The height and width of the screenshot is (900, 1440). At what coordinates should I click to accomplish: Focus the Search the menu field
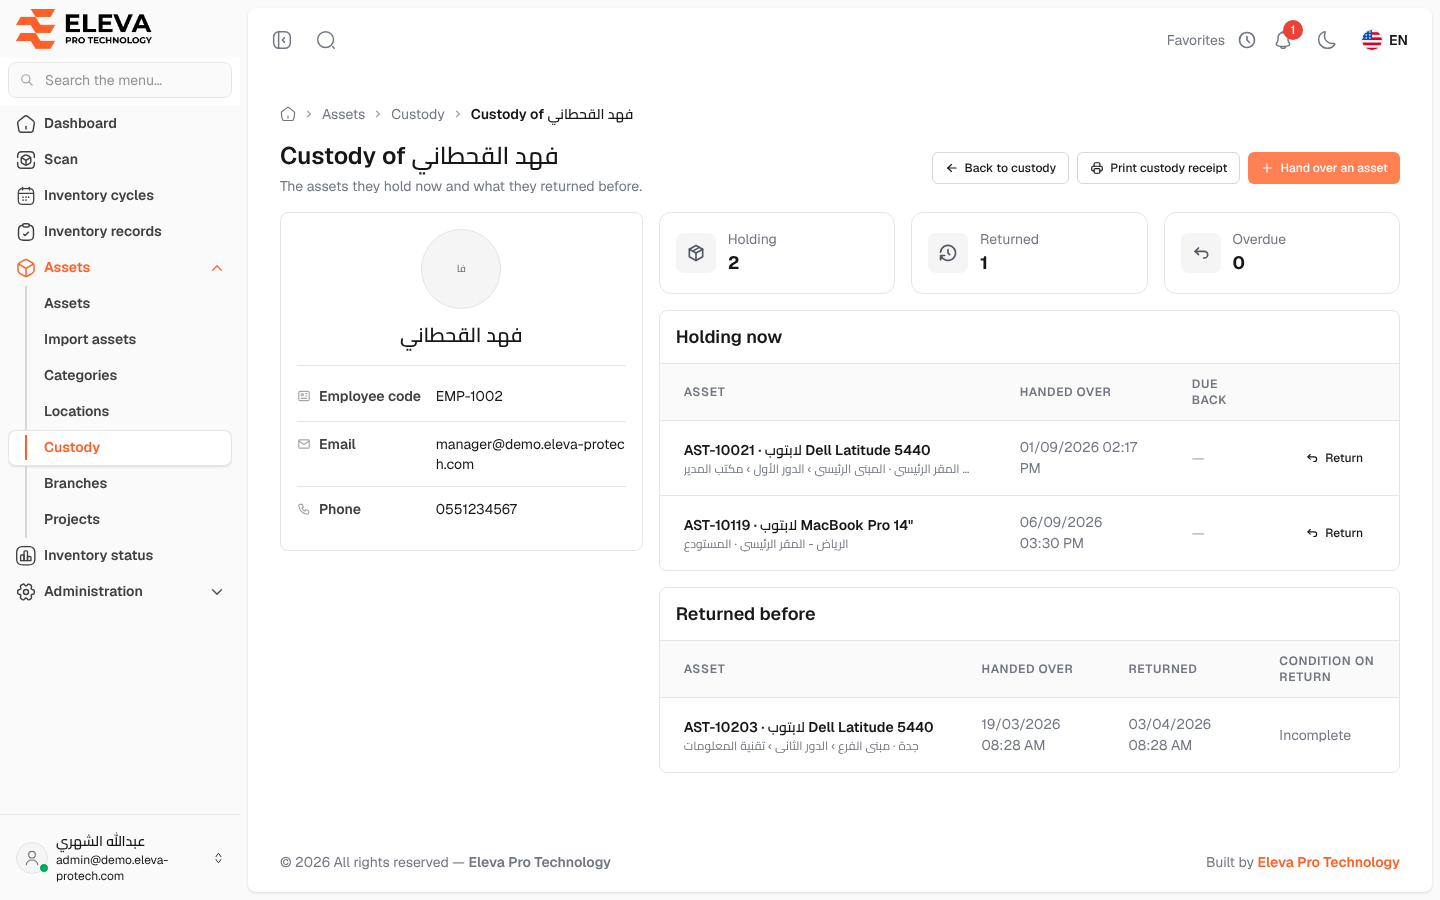(120, 80)
